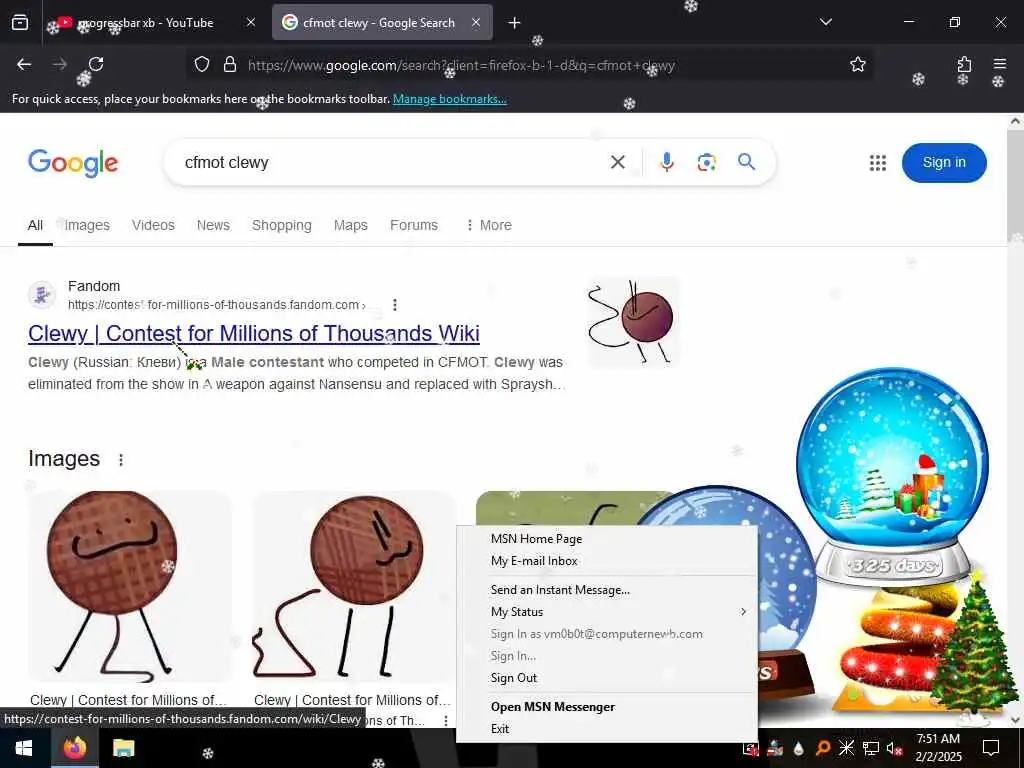The width and height of the screenshot is (1024, 768).
Task: Open Clewy Contest for Millions wiki link
Action: (x=253, y=334)
